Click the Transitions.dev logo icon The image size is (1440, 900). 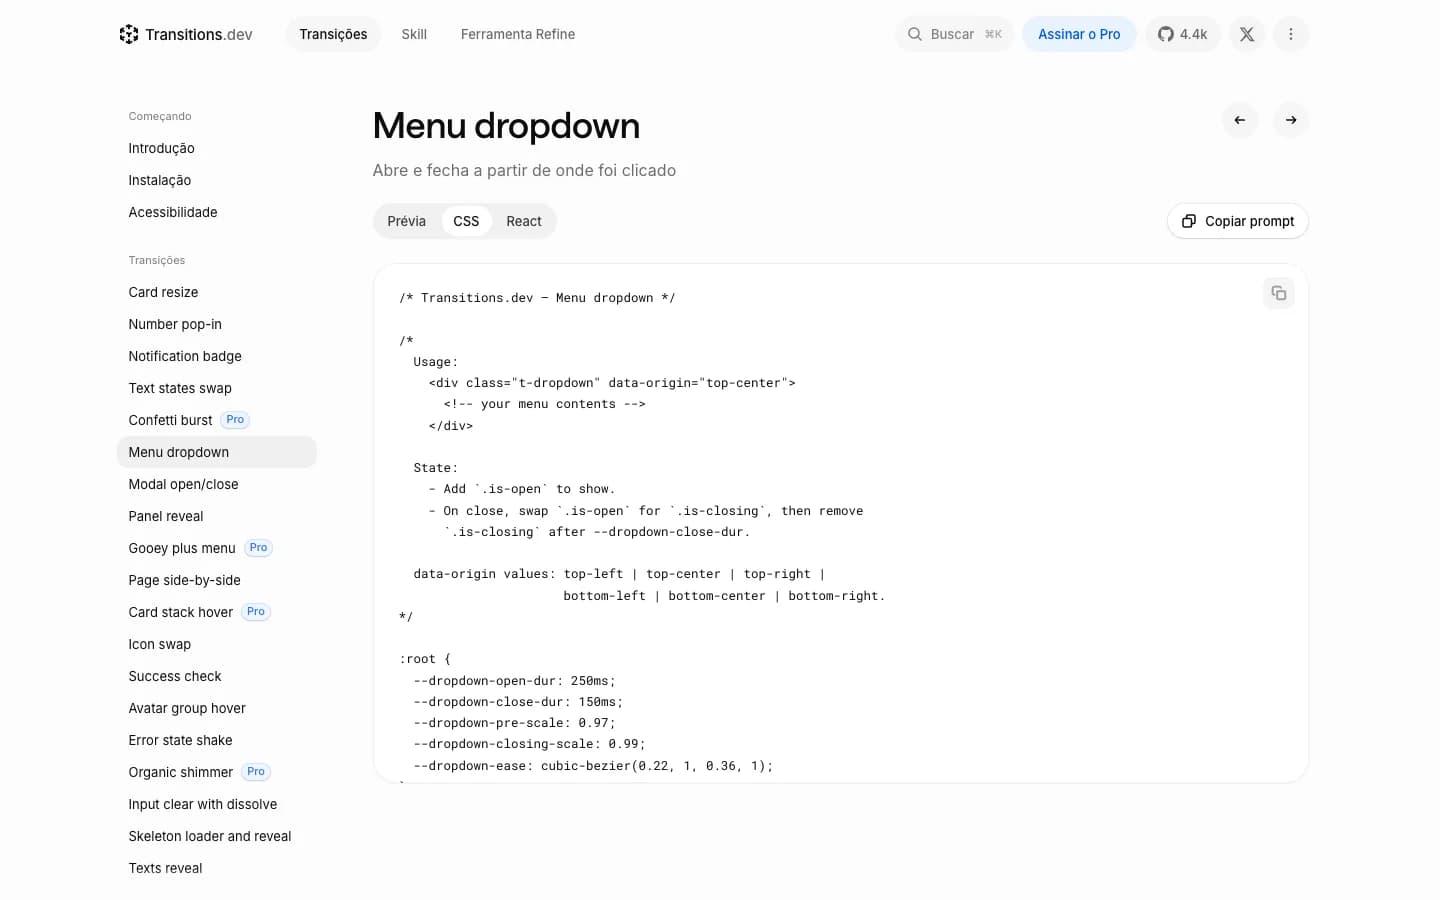point(129,34)
